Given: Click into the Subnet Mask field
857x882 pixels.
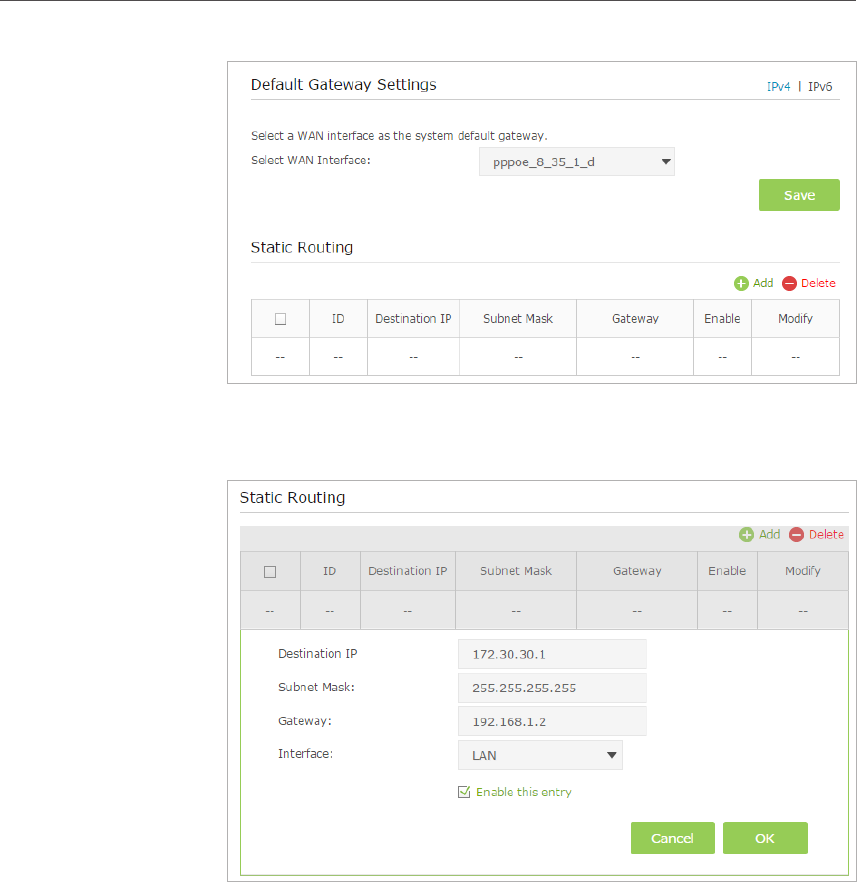Looking at the screenshot, I should (x=552, y=688).
